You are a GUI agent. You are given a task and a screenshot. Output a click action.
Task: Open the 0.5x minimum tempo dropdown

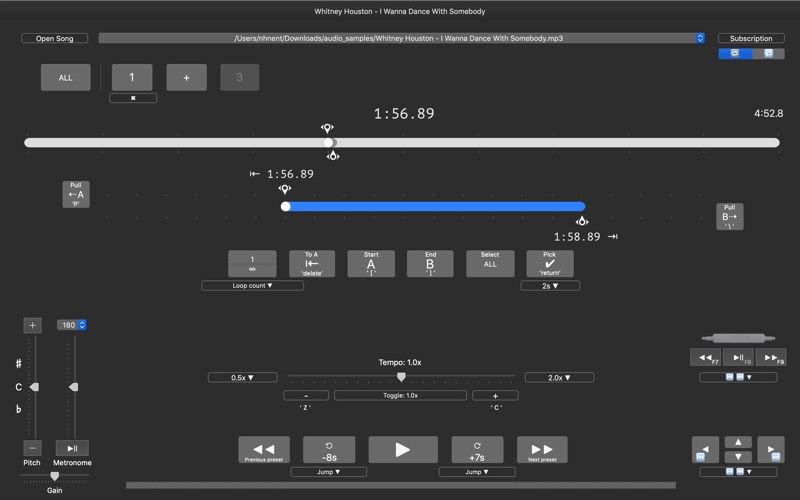click(242, 378)
